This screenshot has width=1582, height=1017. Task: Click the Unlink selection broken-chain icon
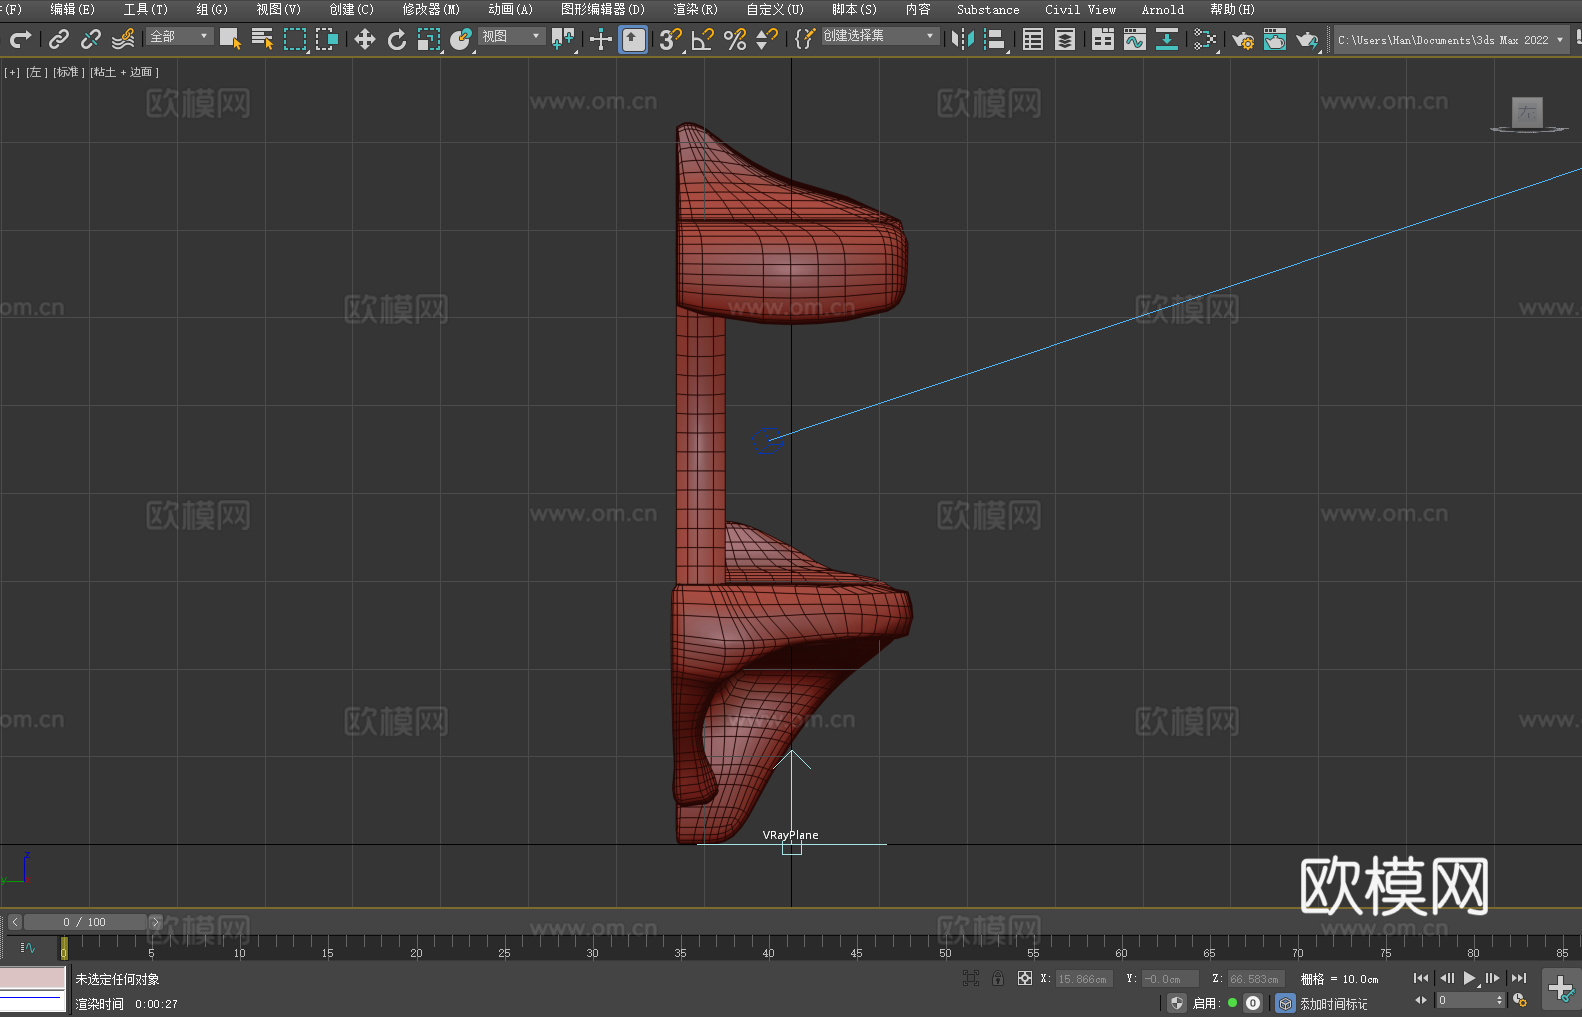click(x=91, y=39)
